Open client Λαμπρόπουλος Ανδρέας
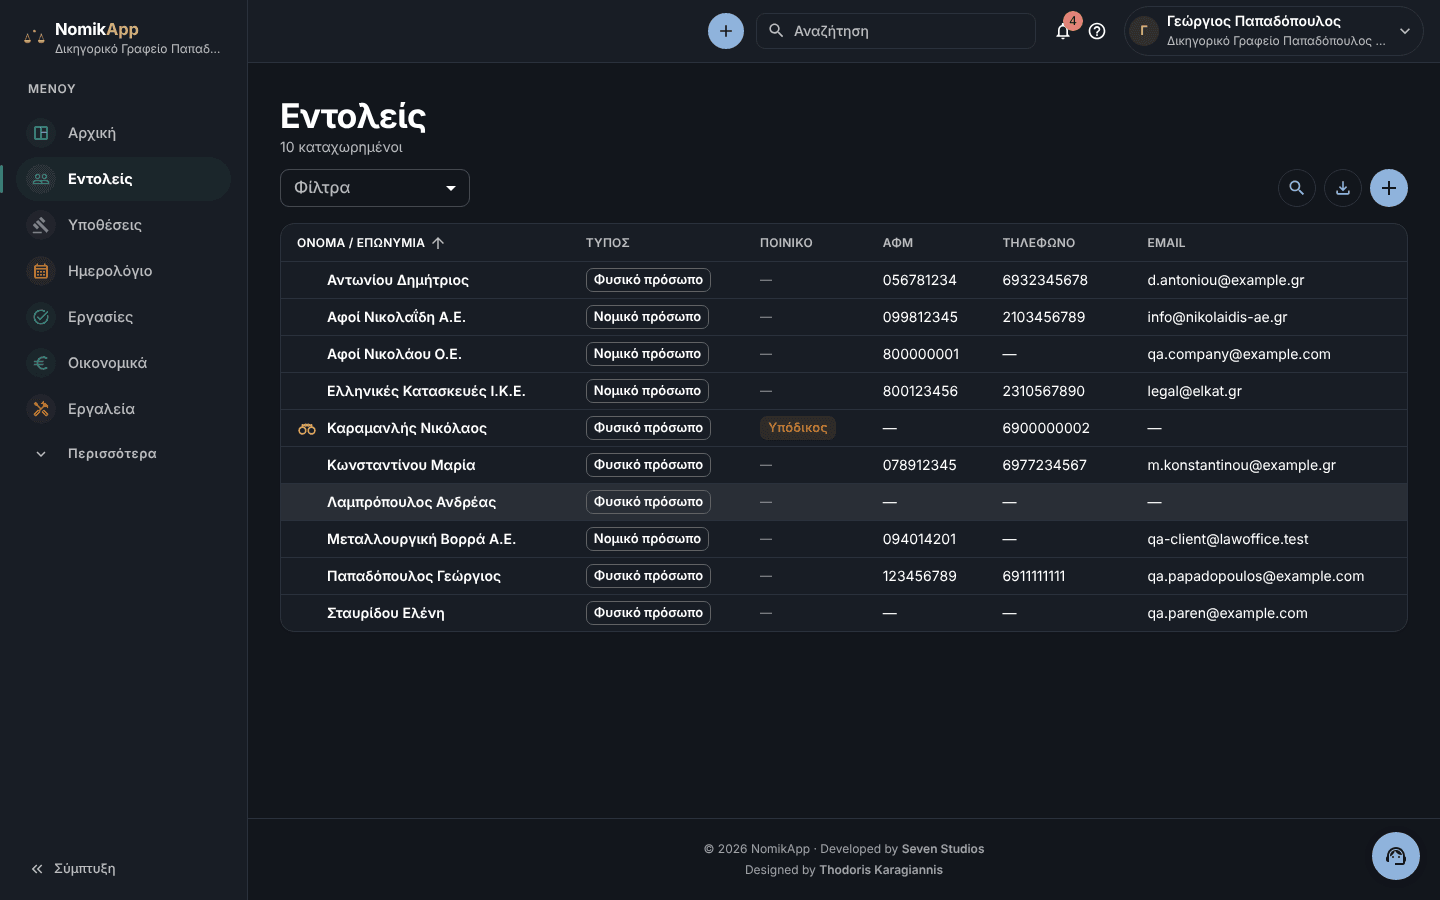This screenshot has width=1440, height=900. (x=411, y=502)
